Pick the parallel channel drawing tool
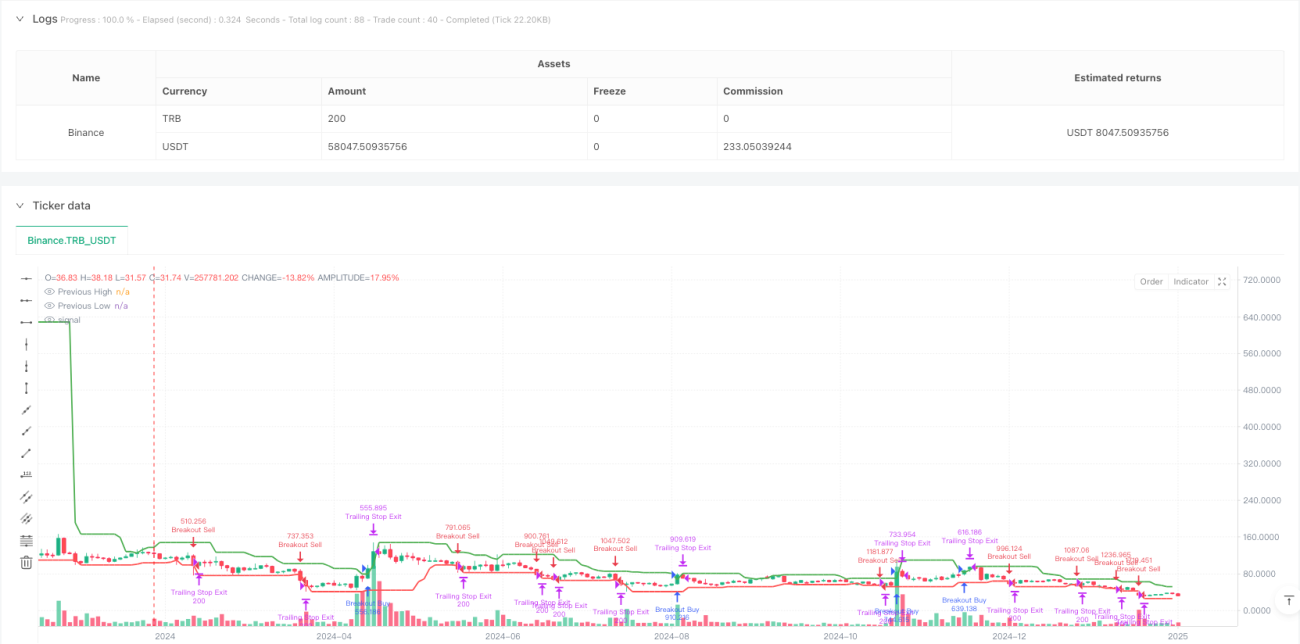The image size is (1300, 644). [26, 497]
